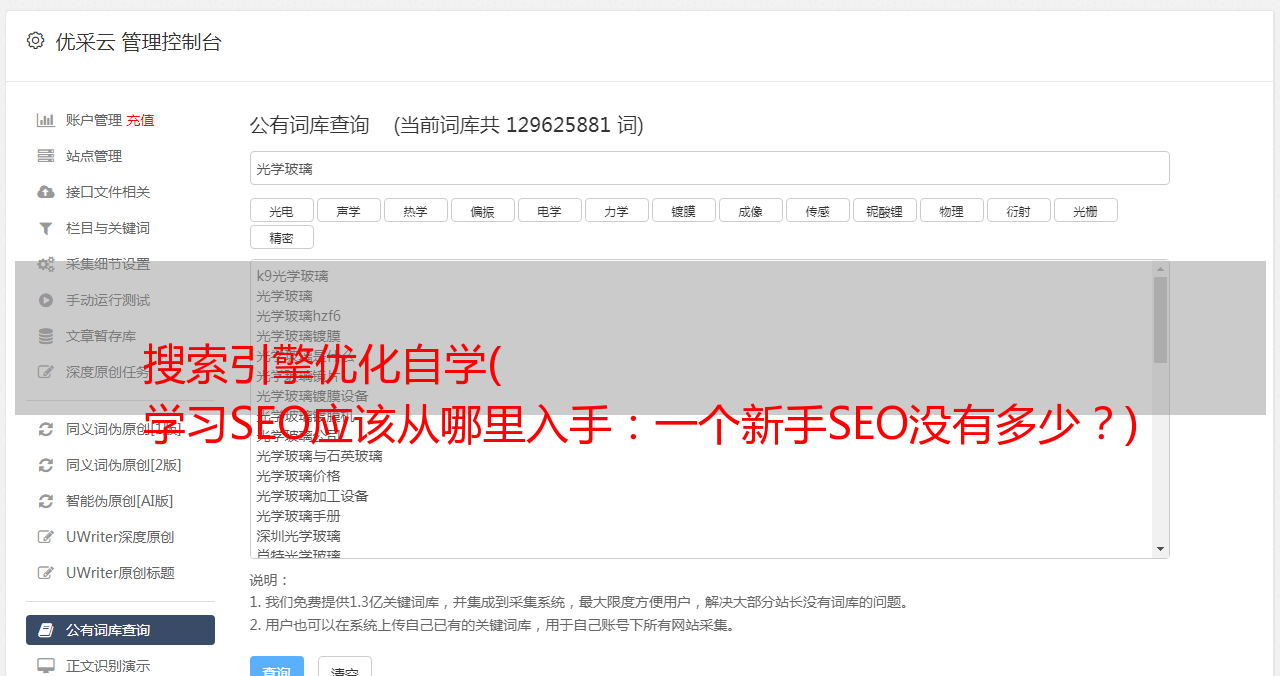Select the 成像 tag button
This screenshot has height=676, width=1280.
point(750,210)
